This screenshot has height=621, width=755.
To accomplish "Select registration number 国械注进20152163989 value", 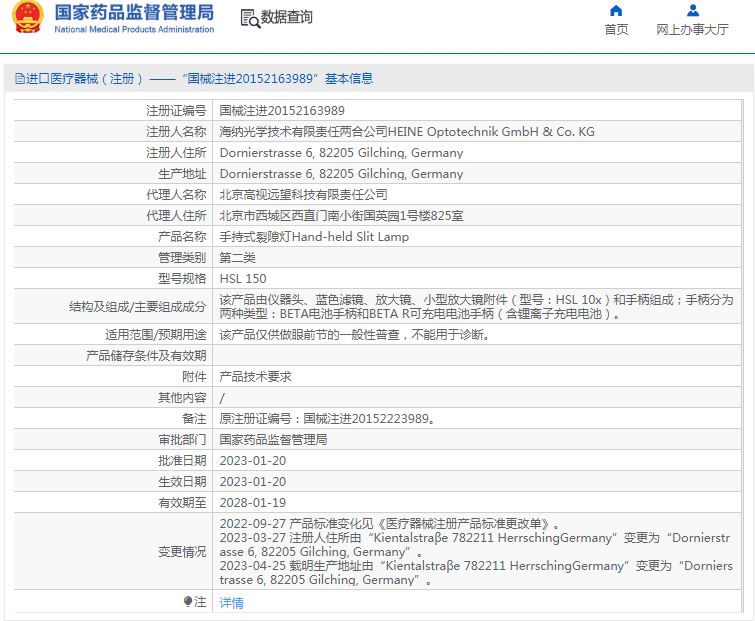I will (281, 111).
